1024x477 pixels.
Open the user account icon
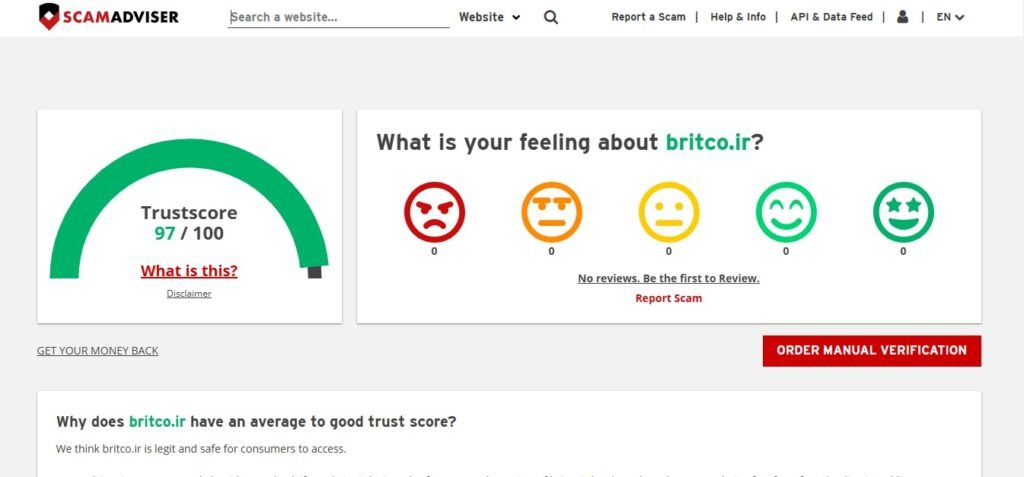(903, 17)
